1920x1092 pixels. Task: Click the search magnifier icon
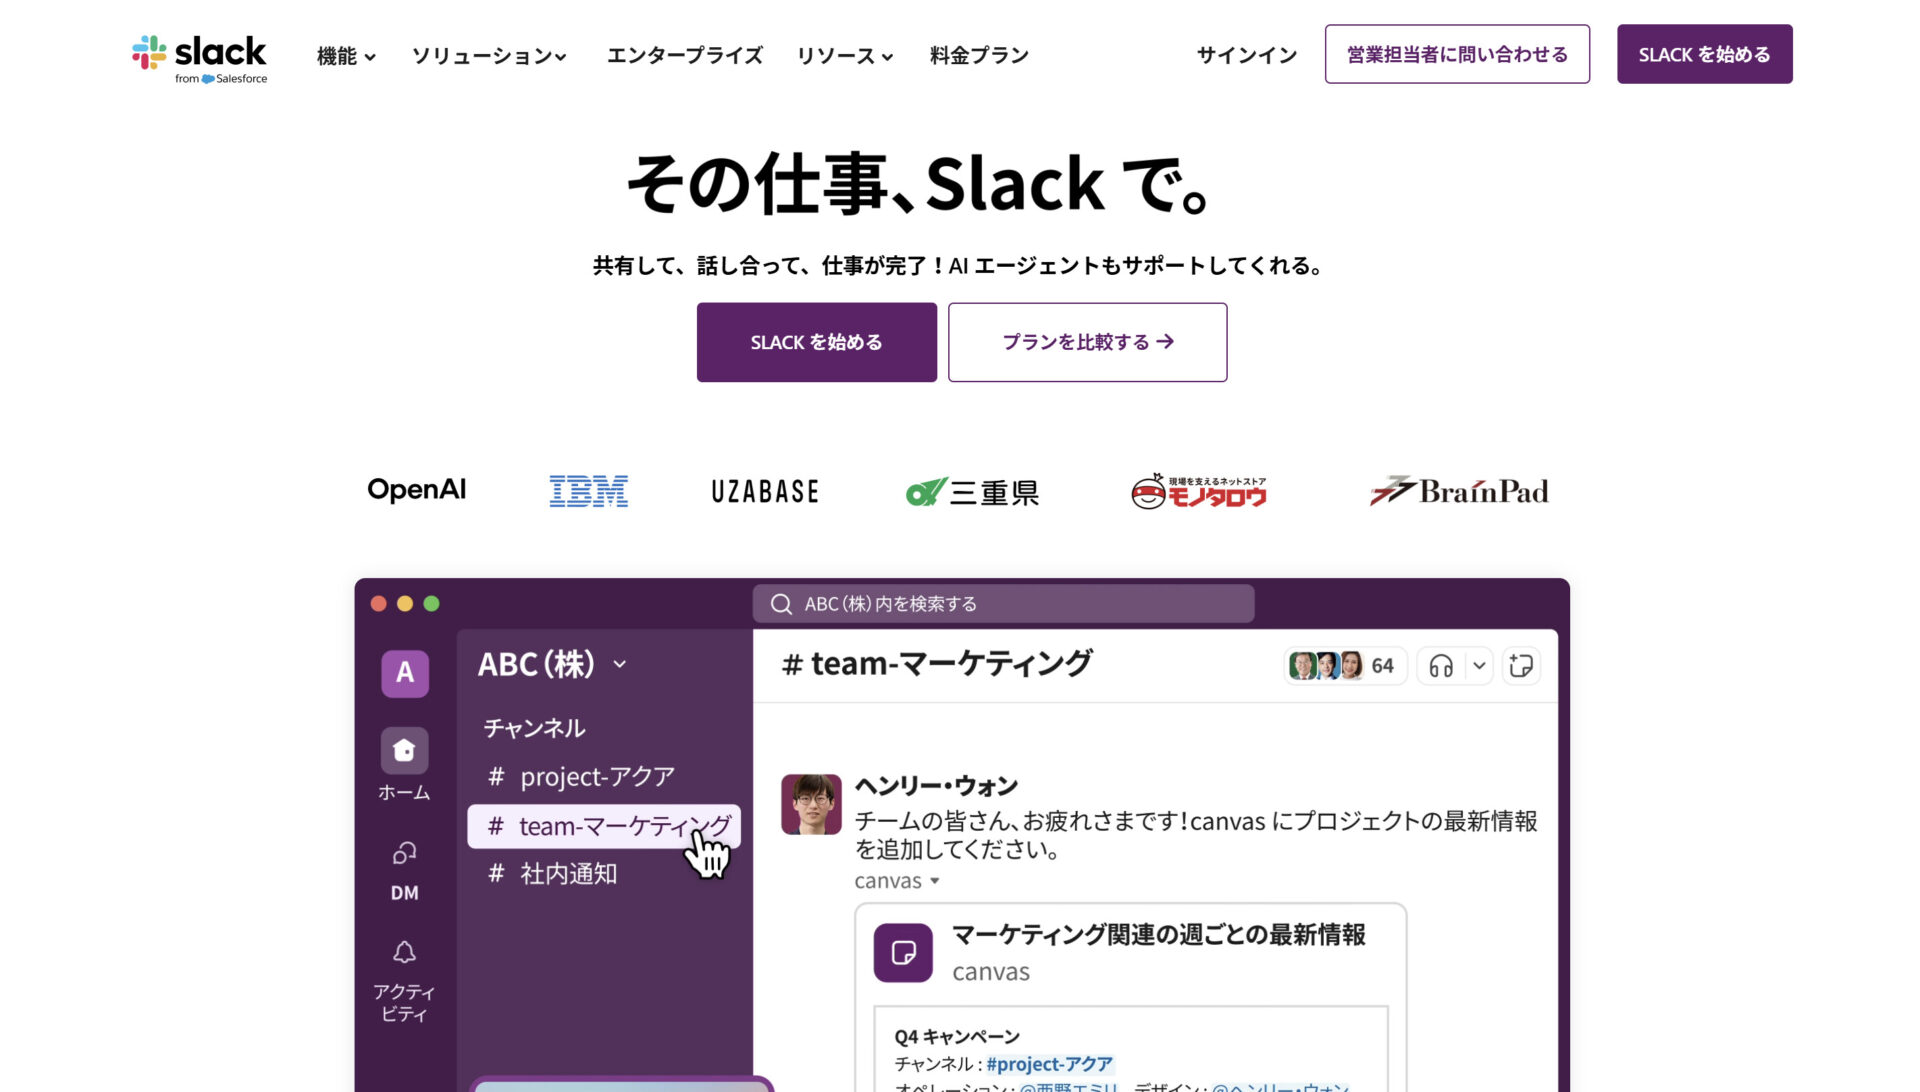point(779,603)
